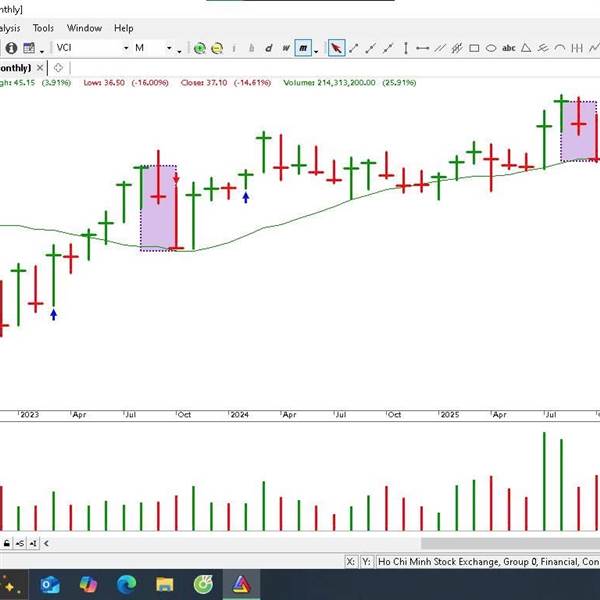Expand the arrow next to monthly button
This screenshot has width=600, height=600.
[316, 51]
